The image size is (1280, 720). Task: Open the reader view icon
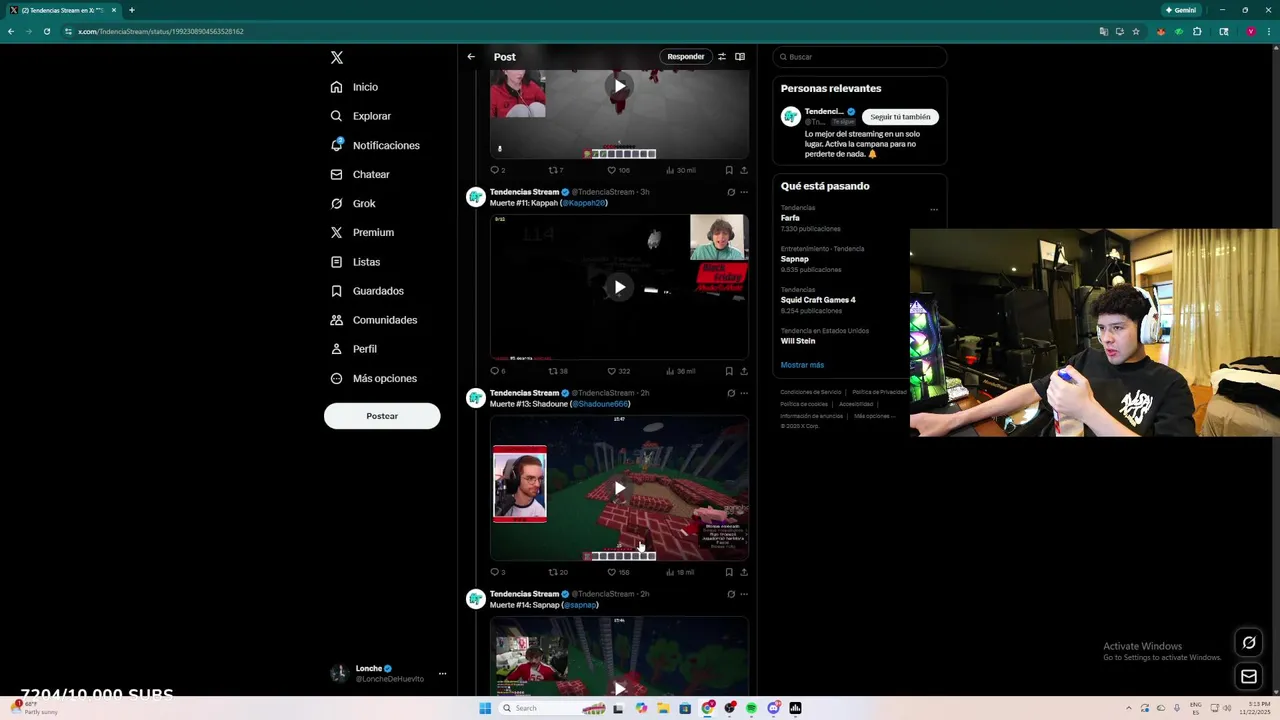pos(740,57)
